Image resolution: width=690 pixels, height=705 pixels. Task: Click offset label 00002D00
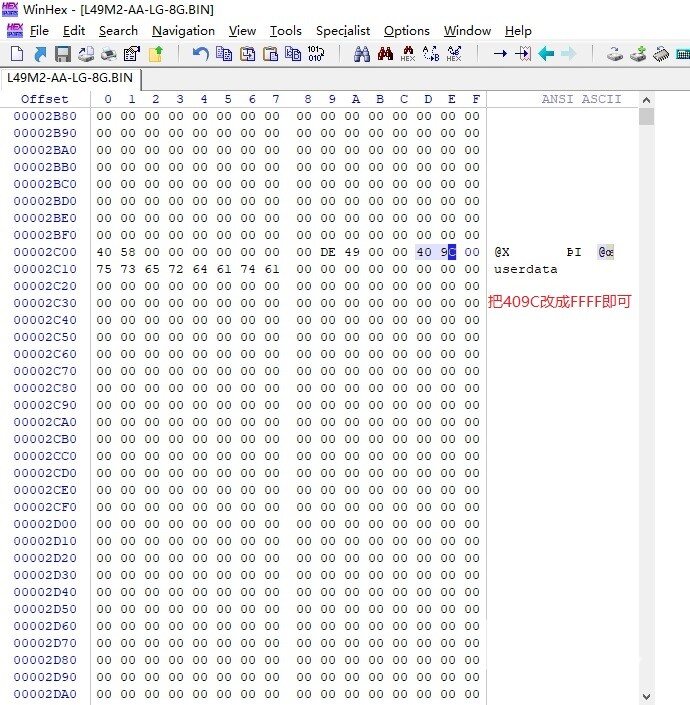[x=45, y=524]
